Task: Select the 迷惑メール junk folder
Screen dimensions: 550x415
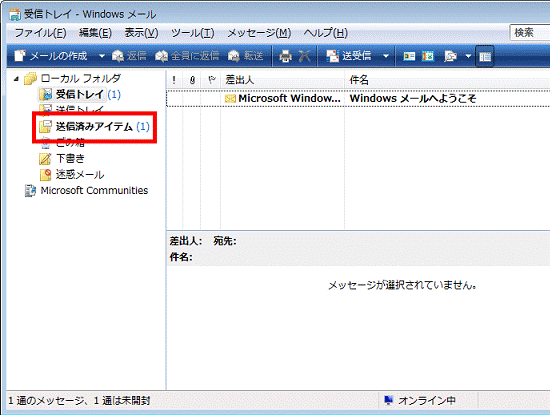Action: pyautogui.click(x=72, y=174)
